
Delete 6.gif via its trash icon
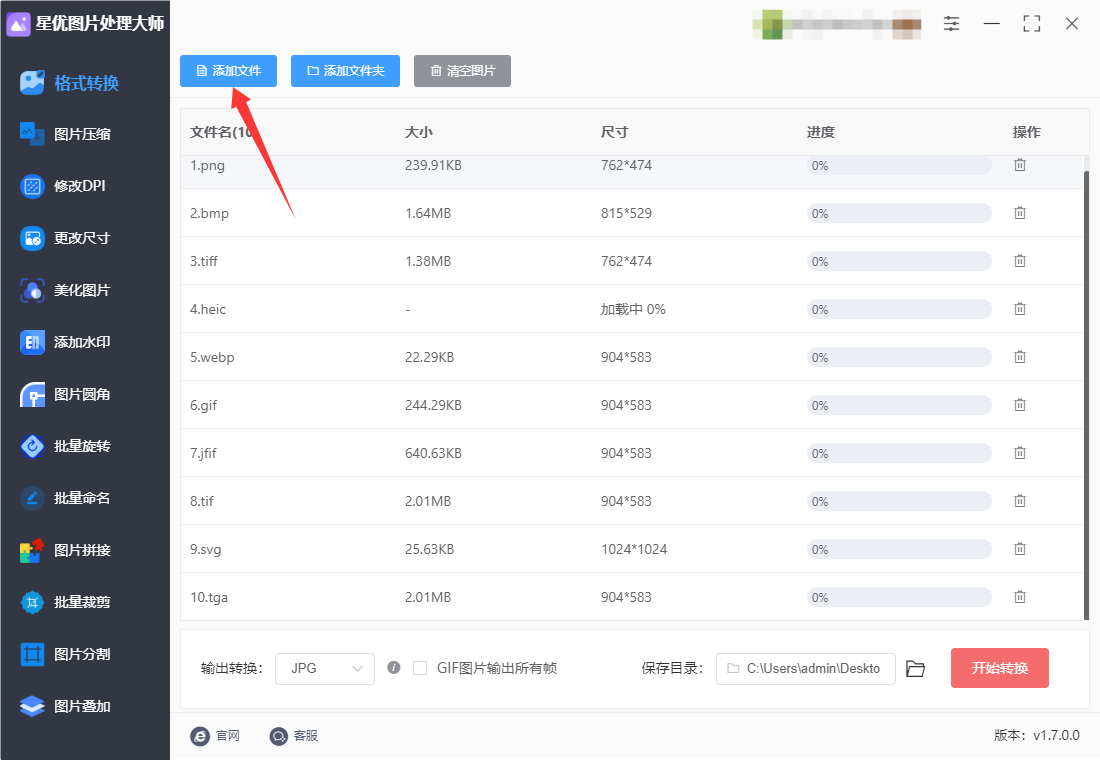coord(1020,405)
